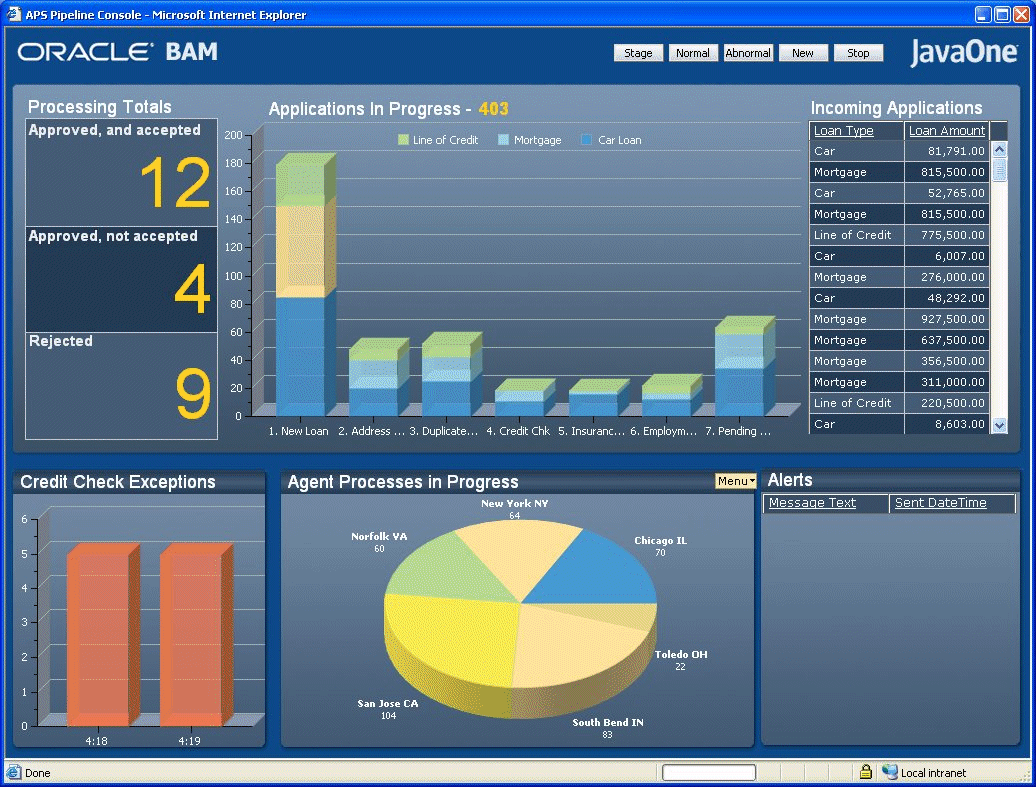Click the 637,500.00 loan amount cell

click(946, 340)
